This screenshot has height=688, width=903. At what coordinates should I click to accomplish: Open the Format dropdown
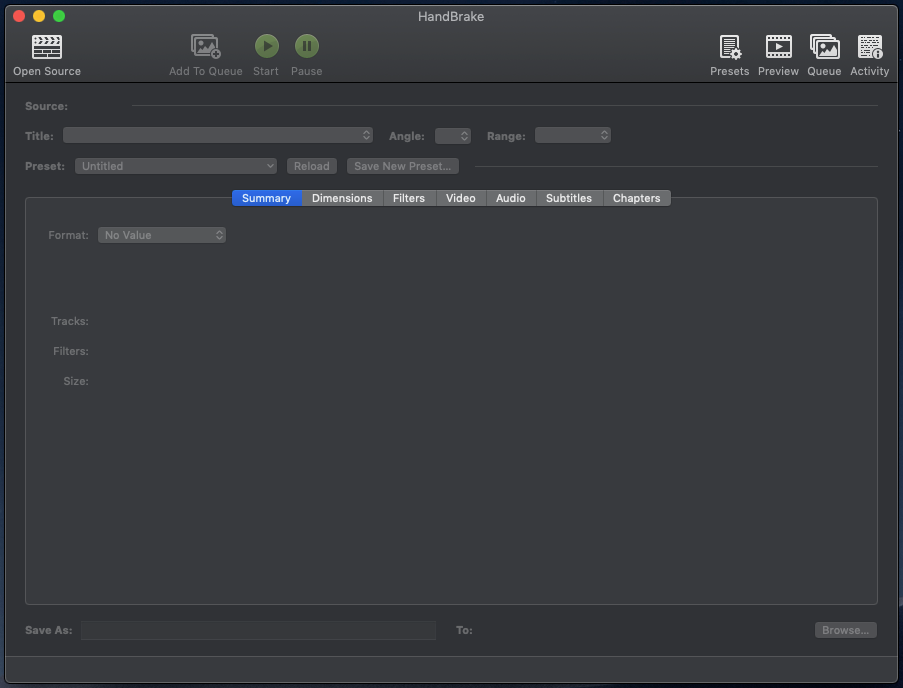[x=161, y=234]
